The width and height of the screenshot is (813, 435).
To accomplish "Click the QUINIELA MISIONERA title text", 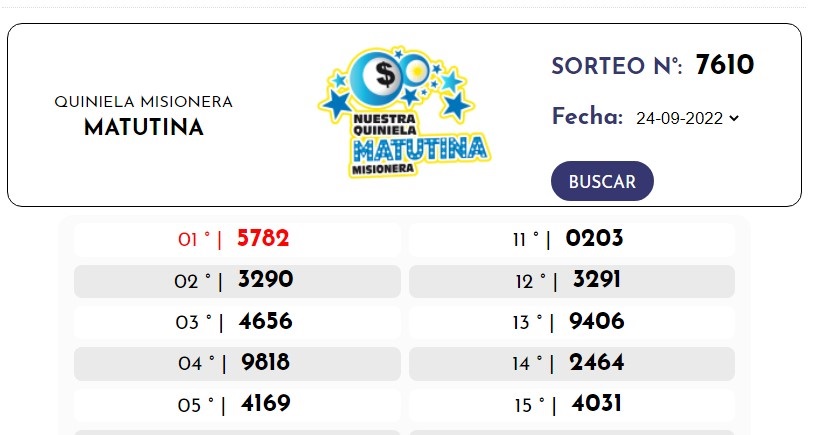I will pyautogui.click(x=143, y=102).
